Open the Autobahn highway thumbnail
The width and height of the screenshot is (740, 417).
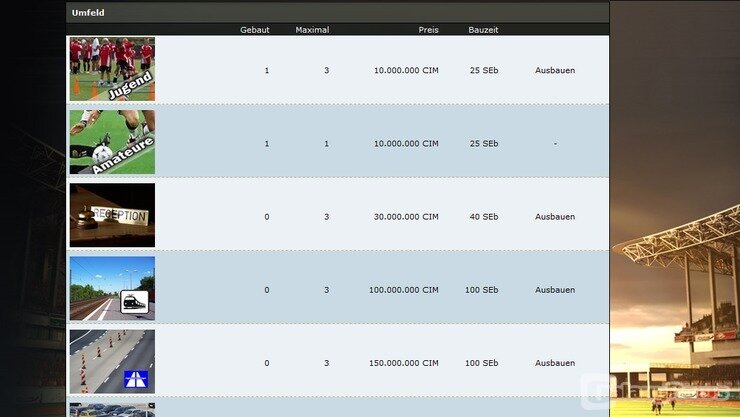click(x=112, y=361)
